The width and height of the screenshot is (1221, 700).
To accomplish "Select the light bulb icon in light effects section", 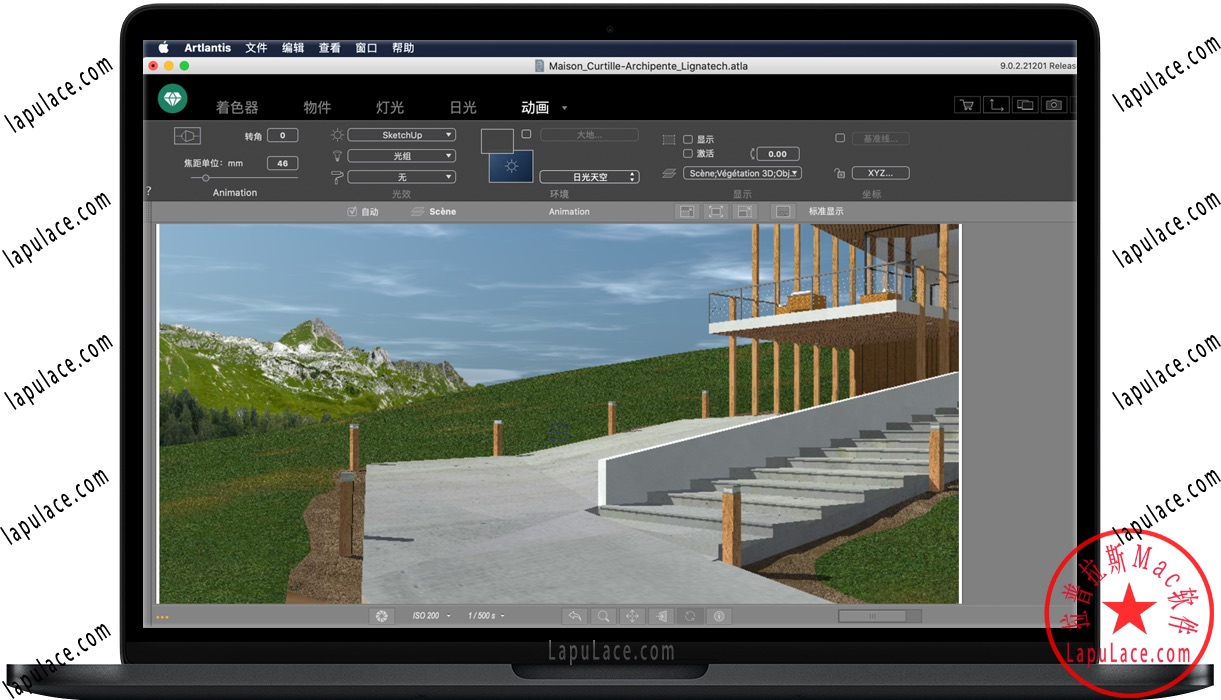I will point(337,156).
